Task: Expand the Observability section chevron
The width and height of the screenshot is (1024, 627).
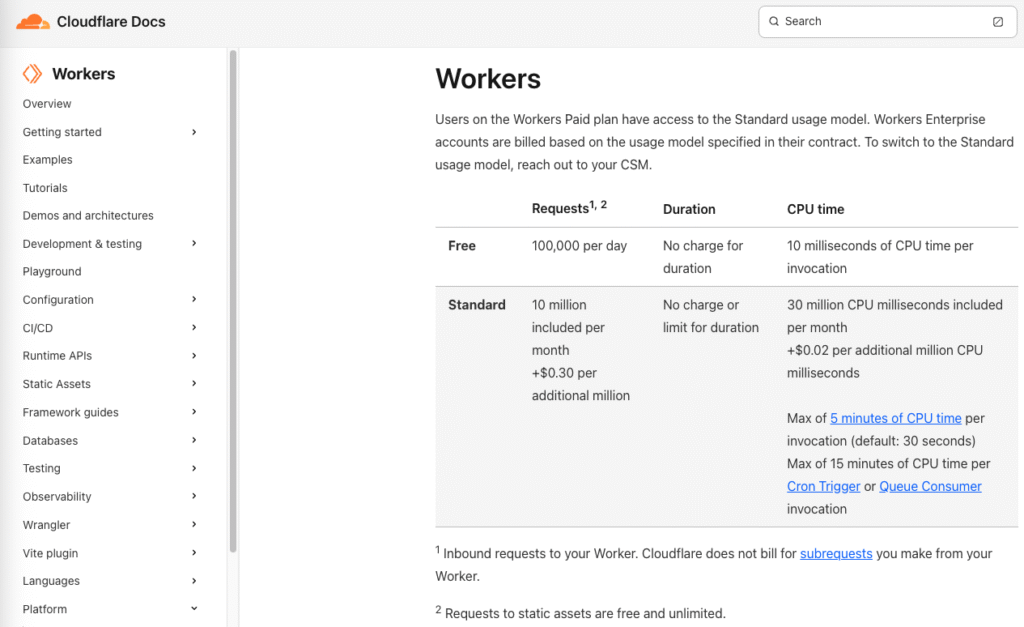Action: pos(194,496)
